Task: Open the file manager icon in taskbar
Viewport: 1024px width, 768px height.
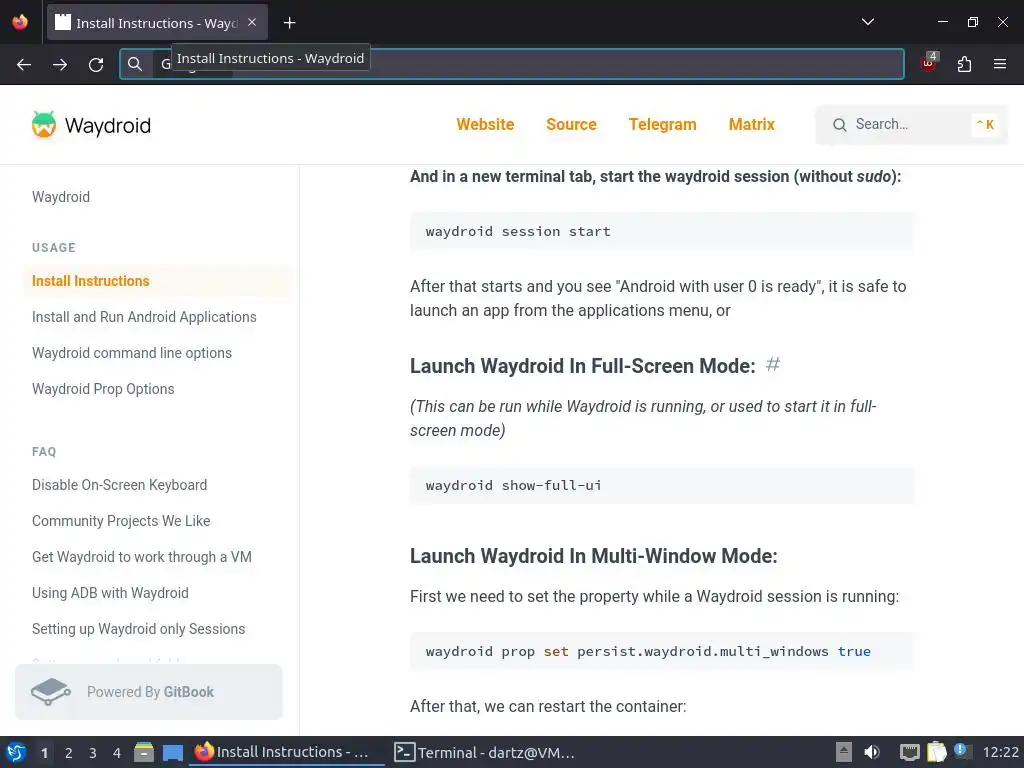Action: coord(144,752)
